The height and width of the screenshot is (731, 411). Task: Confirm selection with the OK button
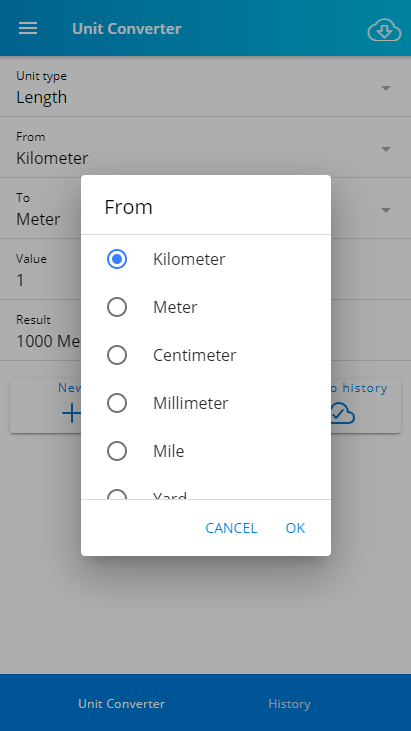click(295, 528)
